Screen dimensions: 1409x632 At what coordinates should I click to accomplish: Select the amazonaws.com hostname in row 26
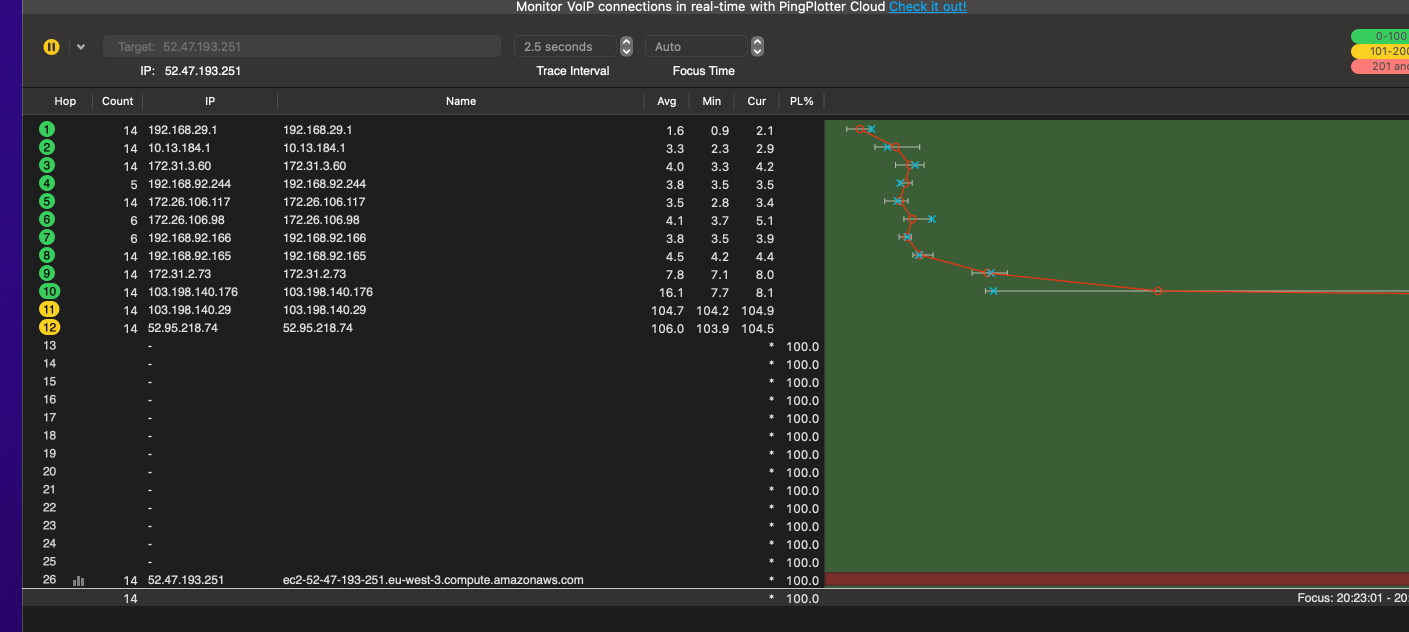(433, 580)
